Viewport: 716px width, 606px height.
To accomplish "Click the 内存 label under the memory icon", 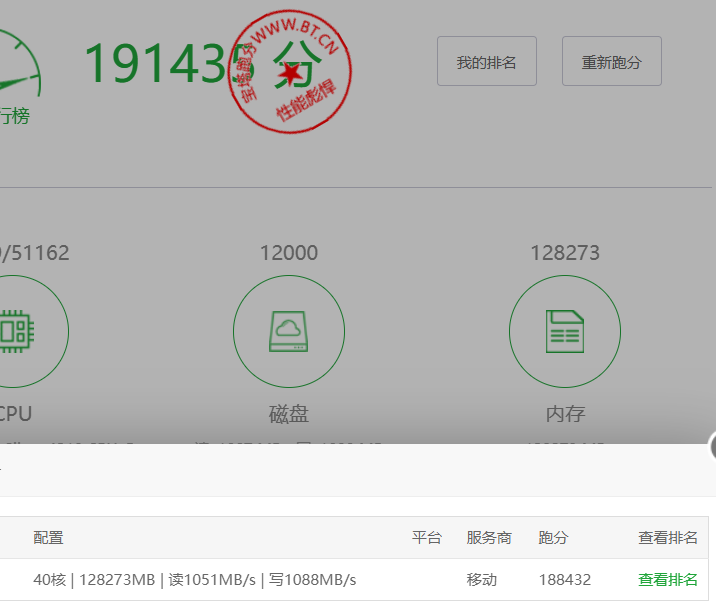I will click(565, 414).
